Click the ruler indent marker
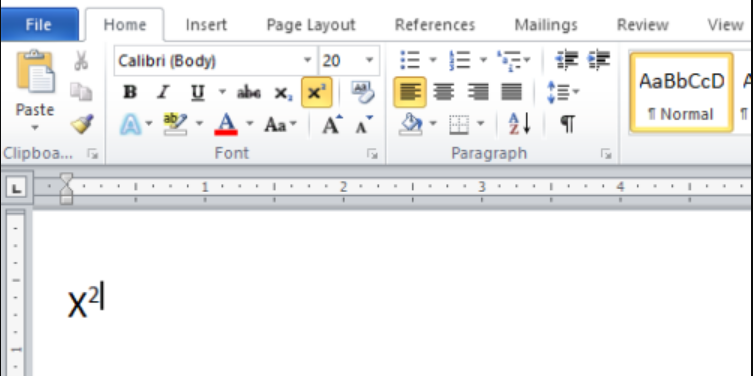Viewport: 753px width, 376px height. click(x=66, y=189)
